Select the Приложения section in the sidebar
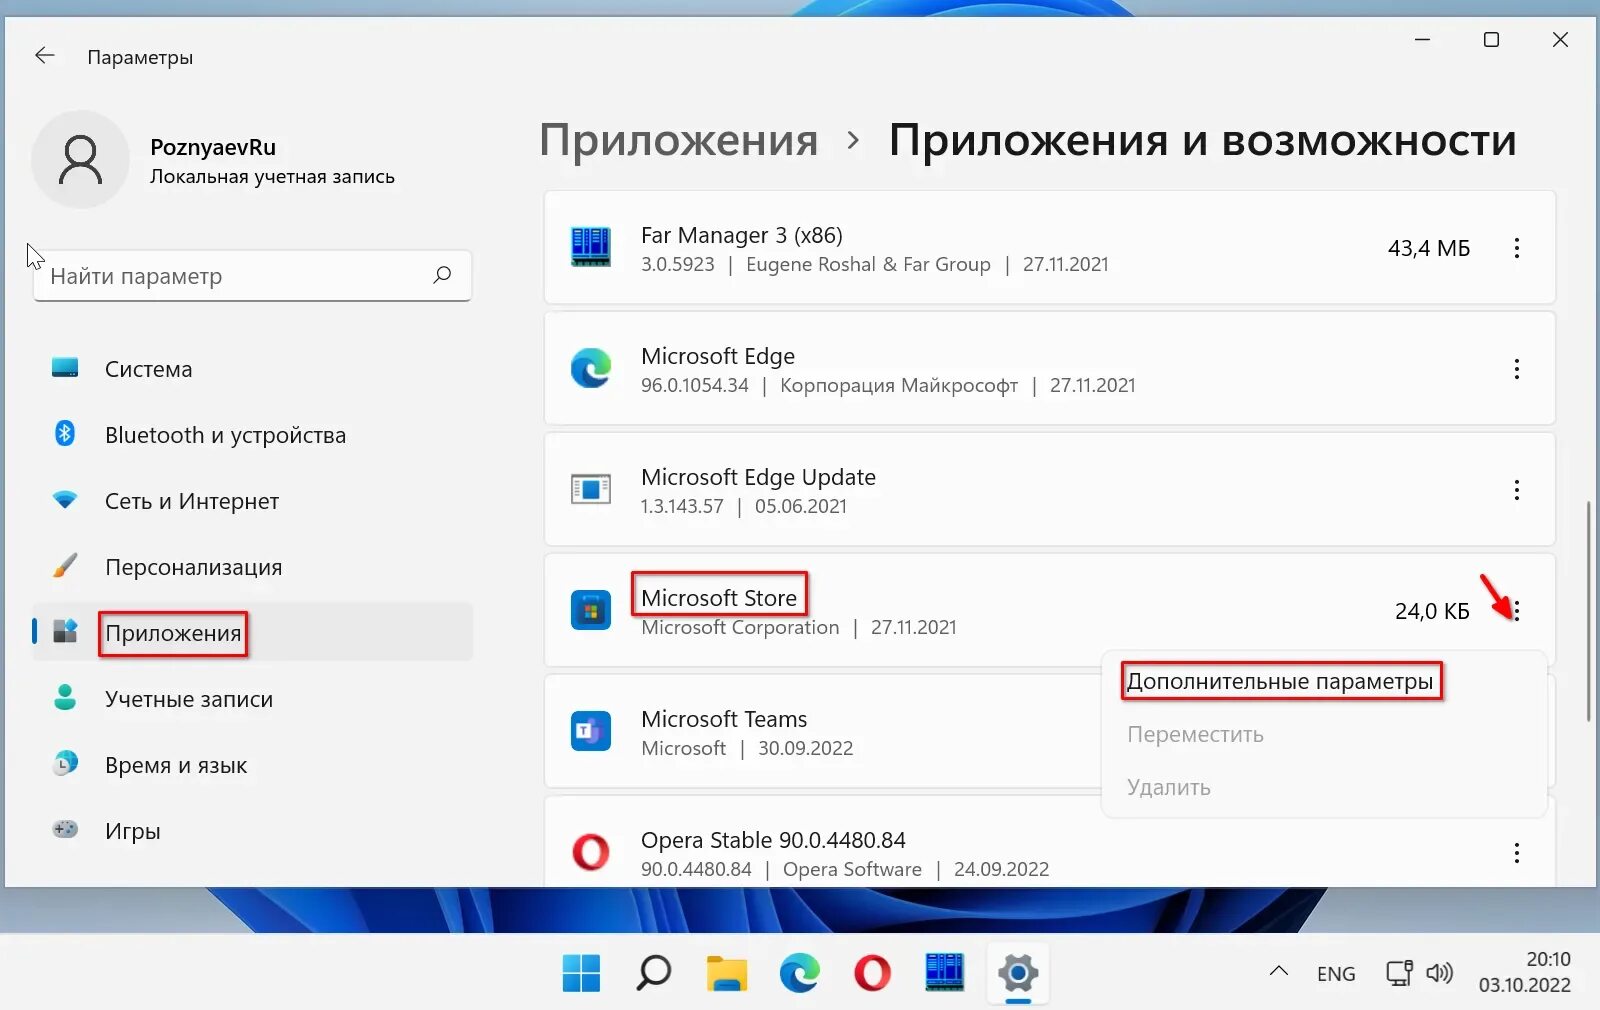1600x1010 pixels. coord(252,632)
